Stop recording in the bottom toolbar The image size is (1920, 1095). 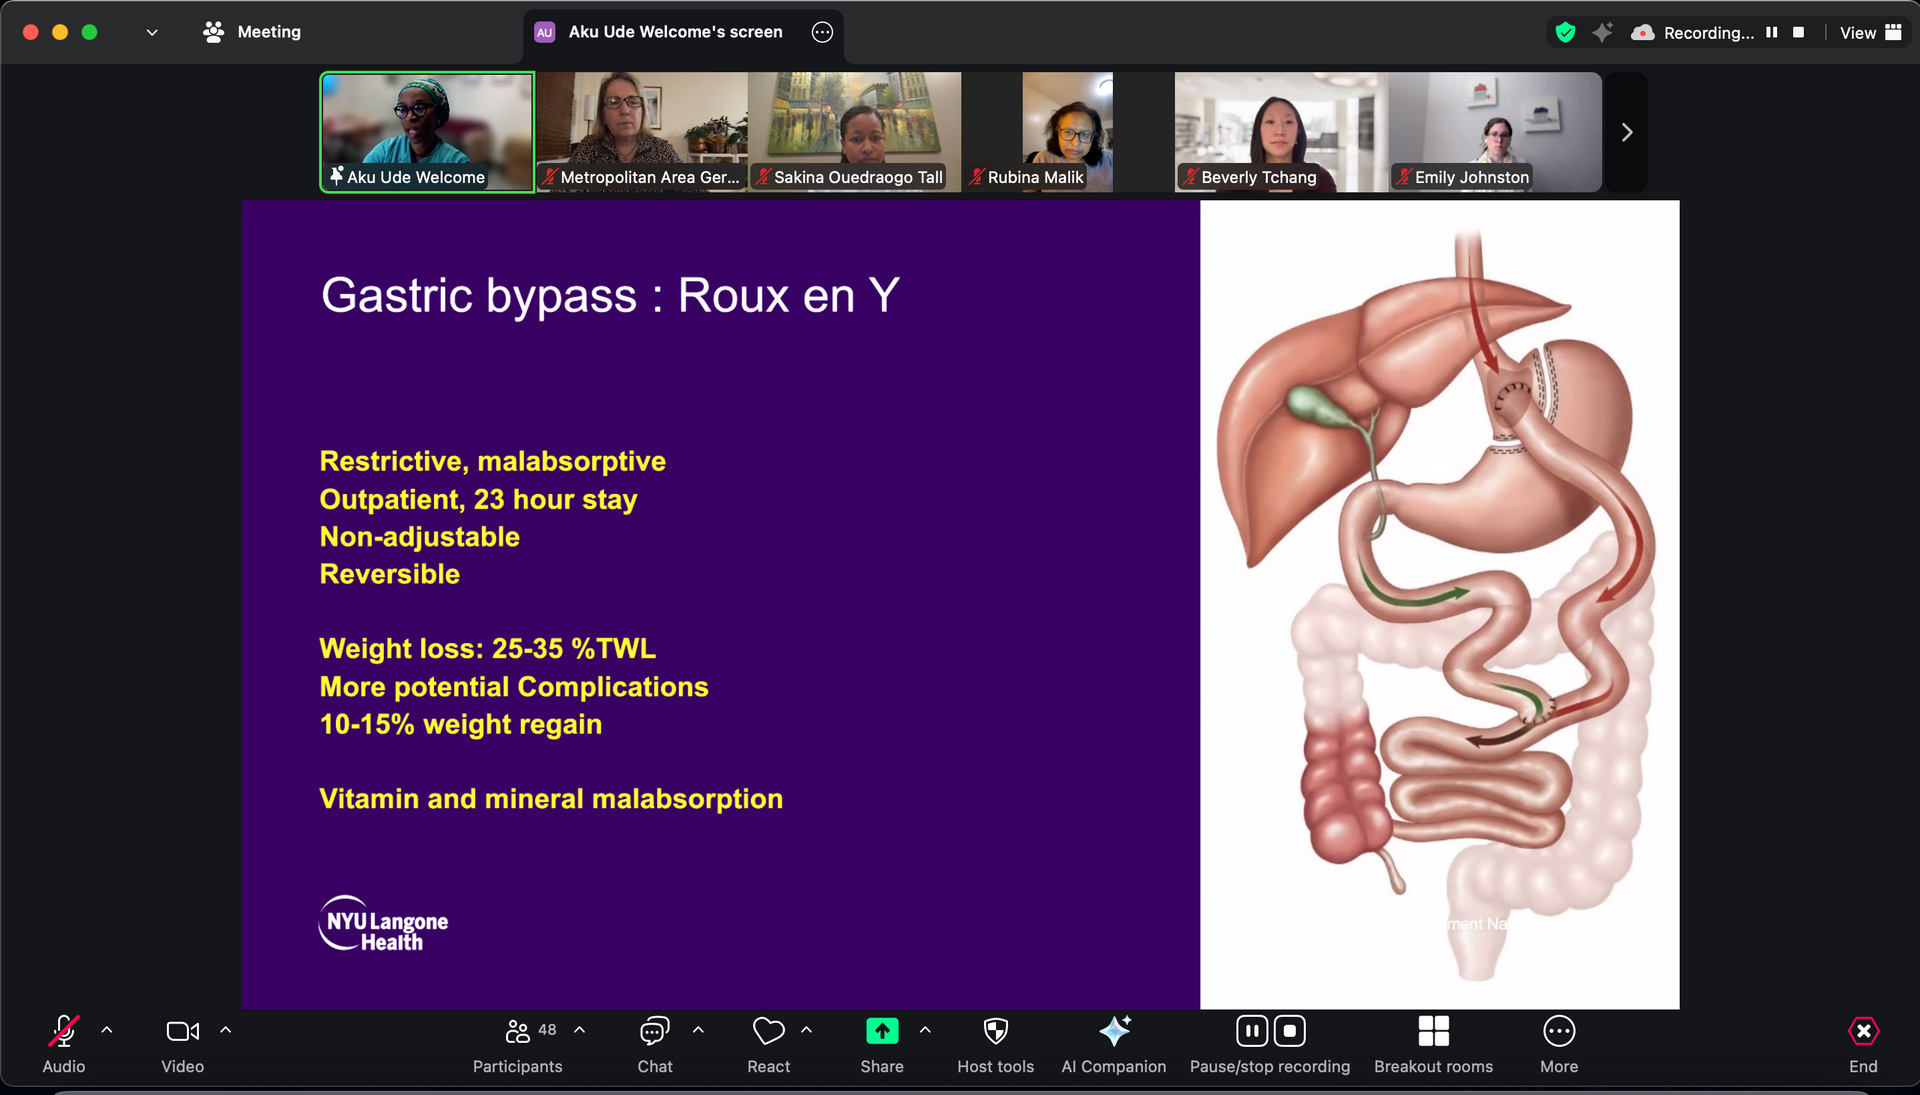point(1290,1031)
